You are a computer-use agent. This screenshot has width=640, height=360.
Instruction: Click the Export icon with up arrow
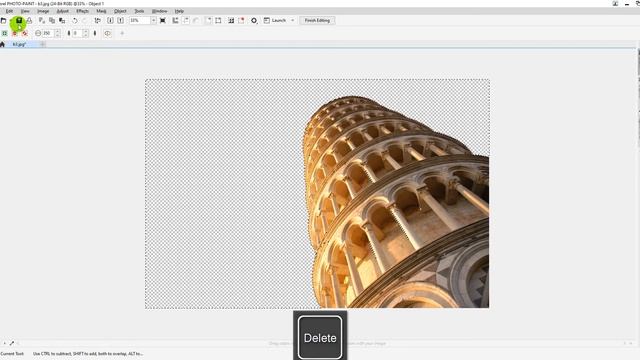coord(120,20)
